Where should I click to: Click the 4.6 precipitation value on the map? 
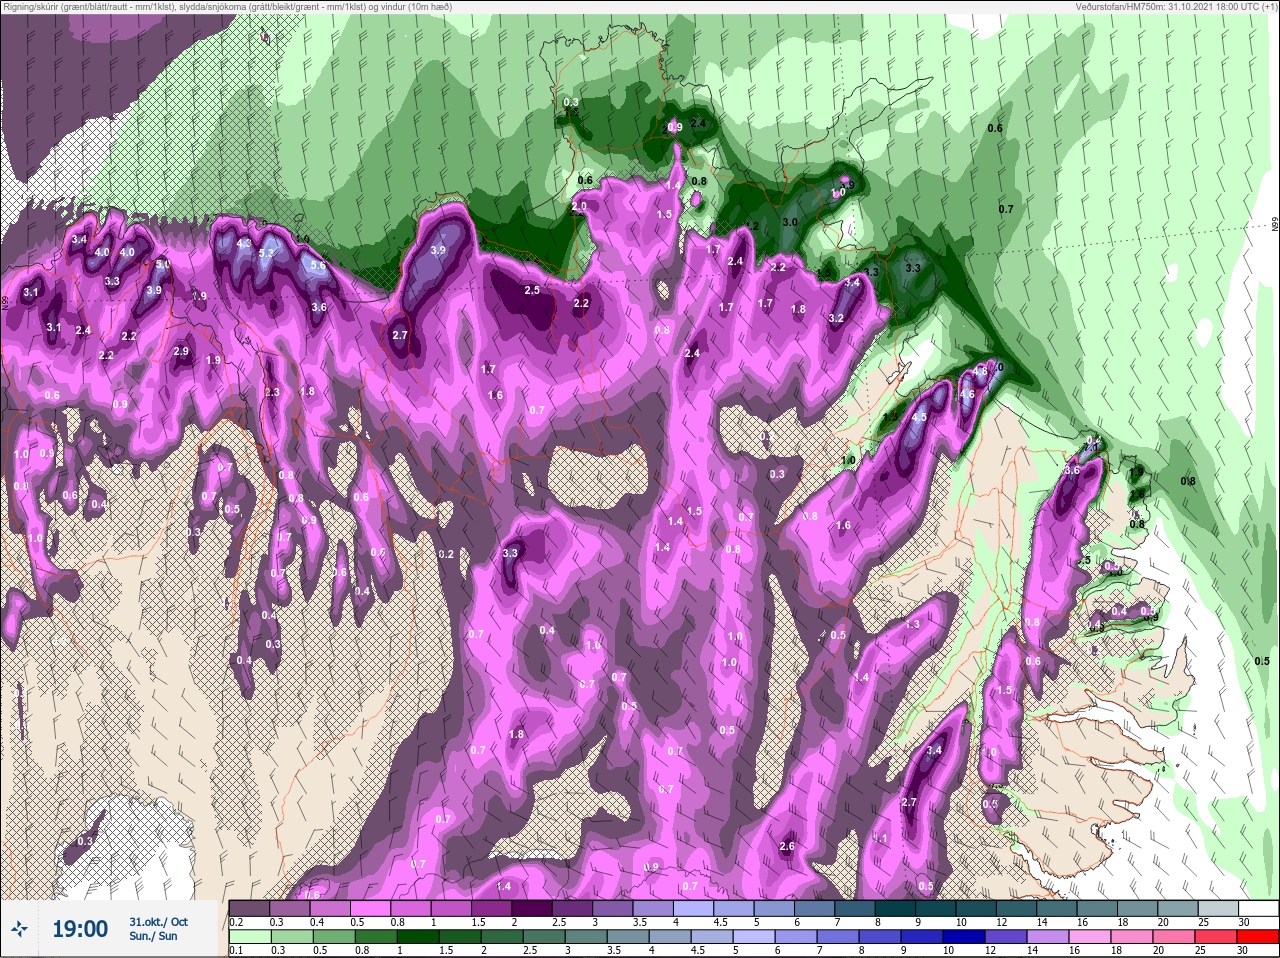967,395
